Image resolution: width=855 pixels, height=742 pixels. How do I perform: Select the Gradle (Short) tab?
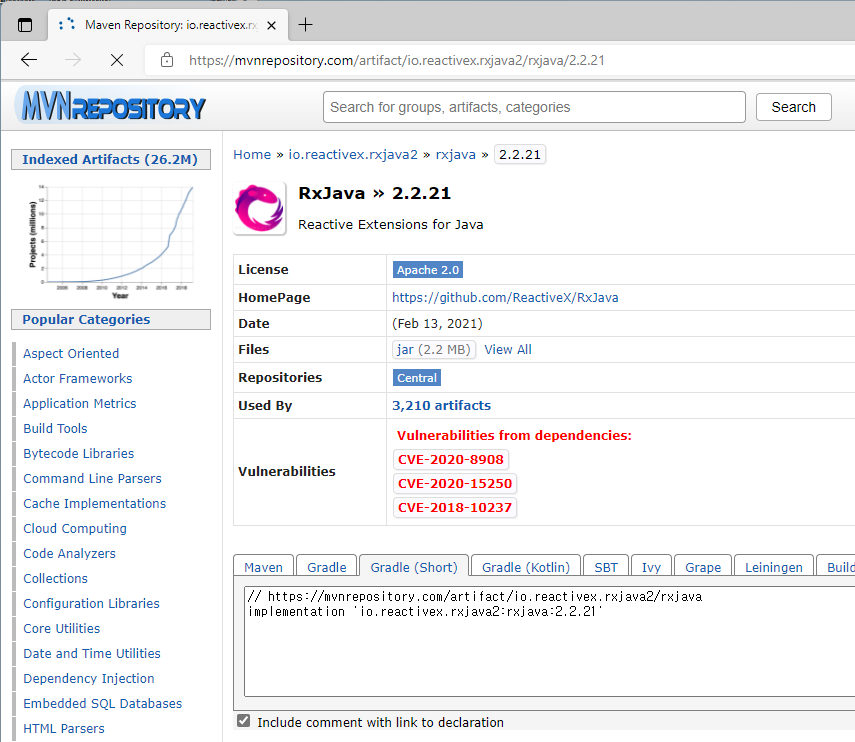414,567
